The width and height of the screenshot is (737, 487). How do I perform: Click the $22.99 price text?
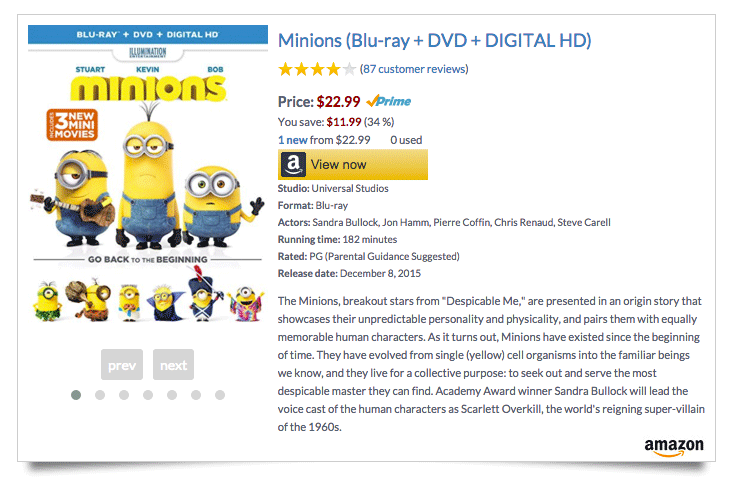point(338,101)
